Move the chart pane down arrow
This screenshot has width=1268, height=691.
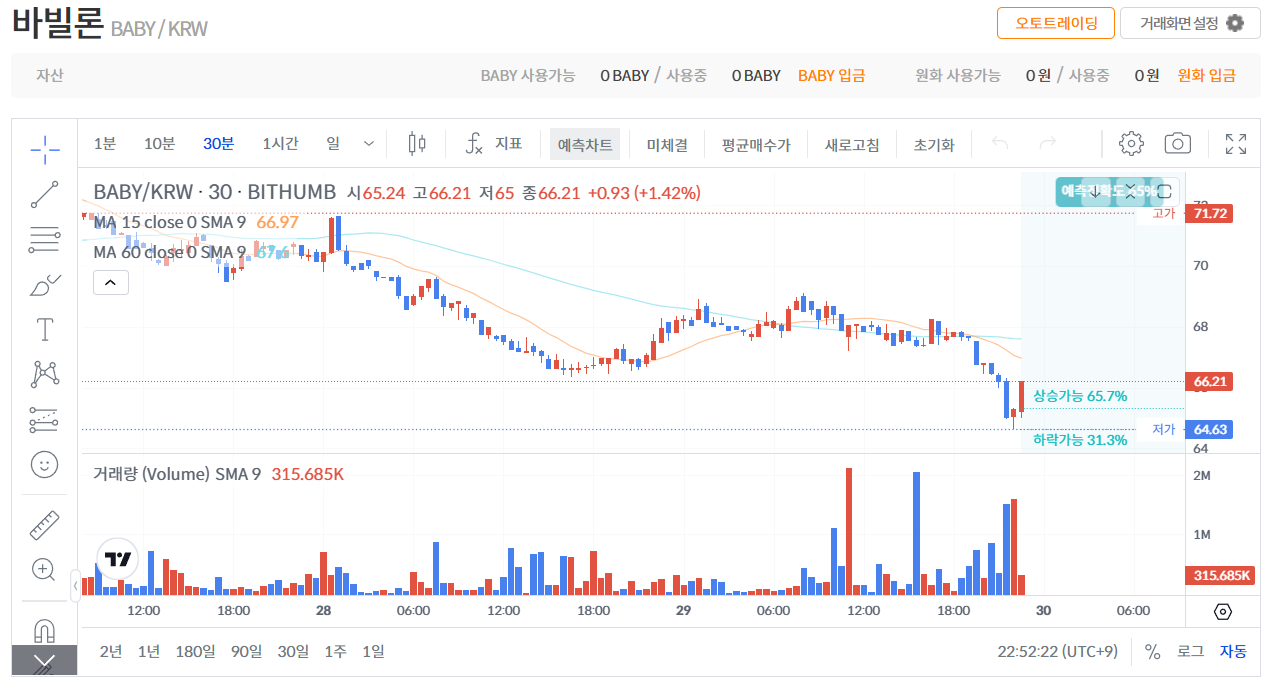pyautogui.click(x=1094, y=191)
